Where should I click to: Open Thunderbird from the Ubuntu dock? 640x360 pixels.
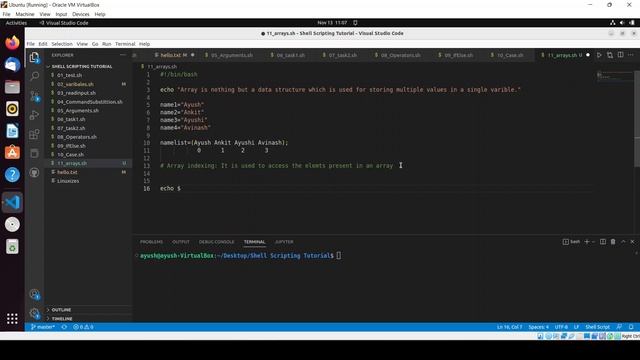coord(12,64)
